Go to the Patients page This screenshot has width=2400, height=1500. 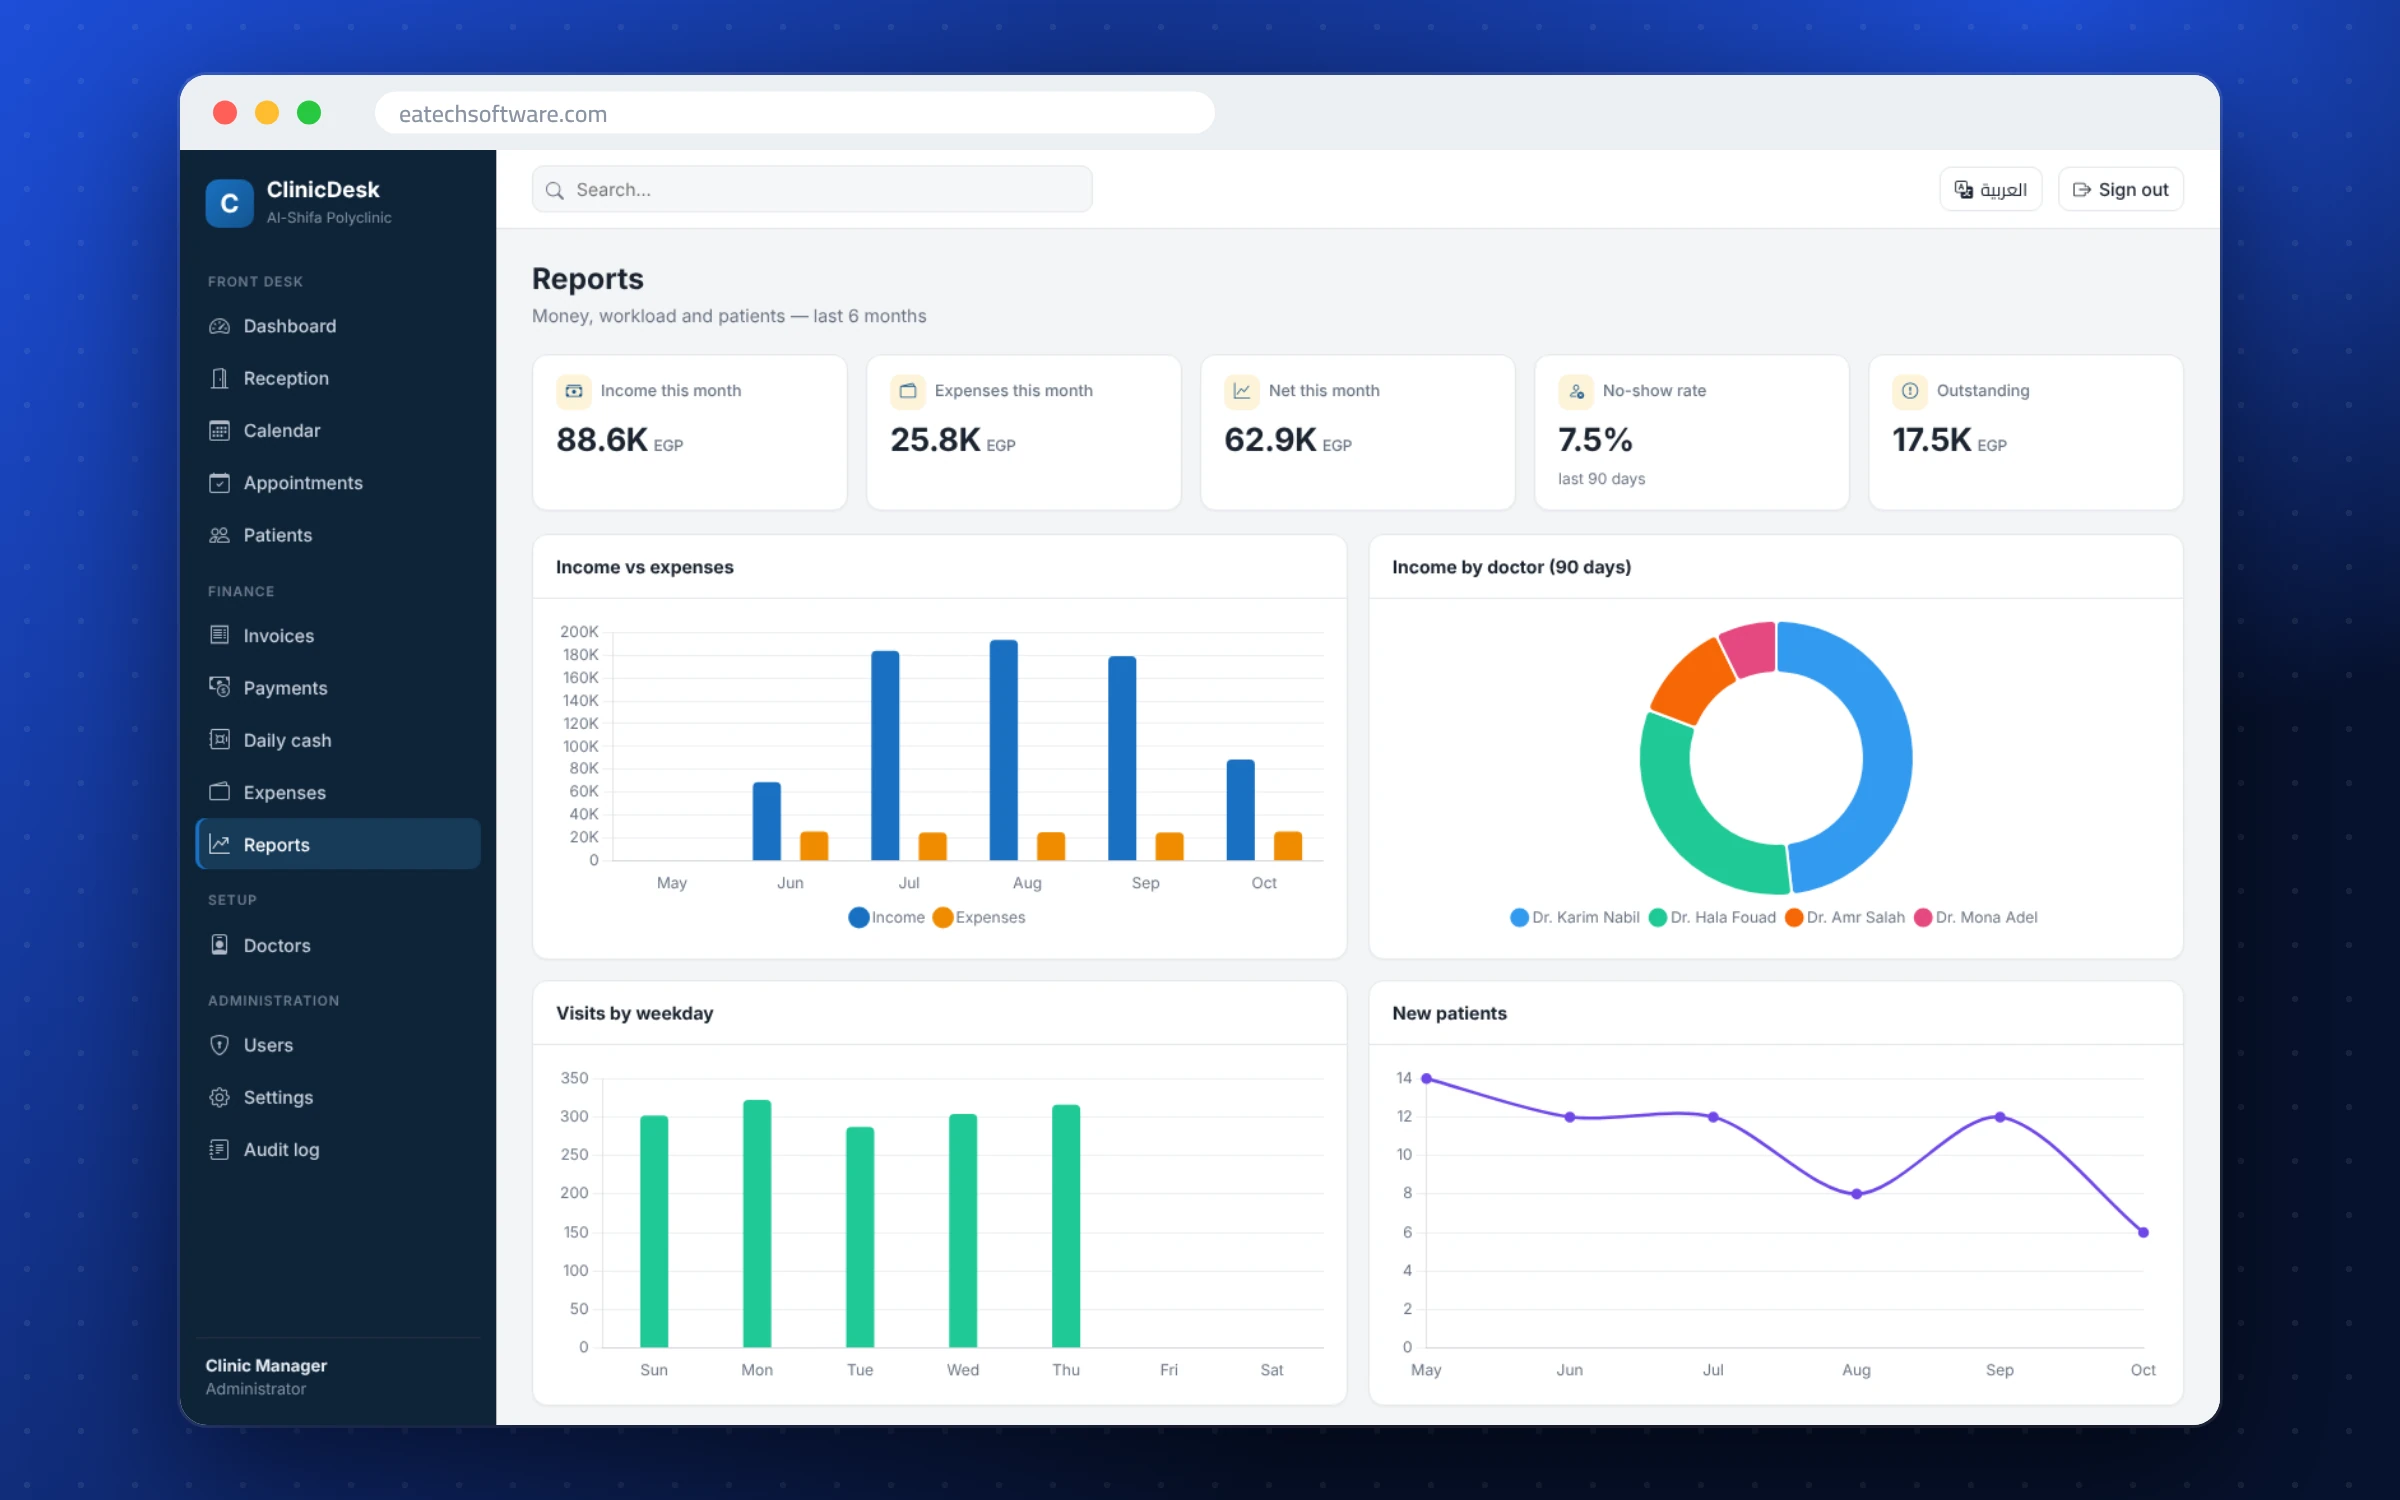[338, 535]
